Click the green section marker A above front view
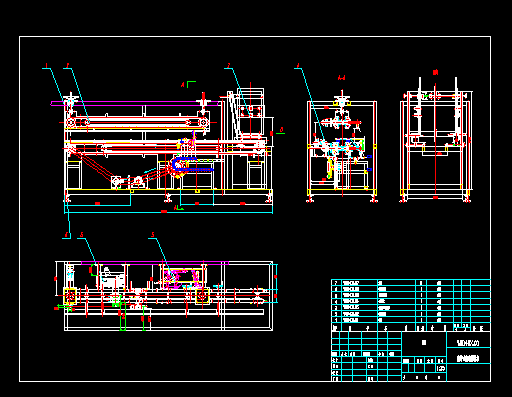 pos(191,84)
